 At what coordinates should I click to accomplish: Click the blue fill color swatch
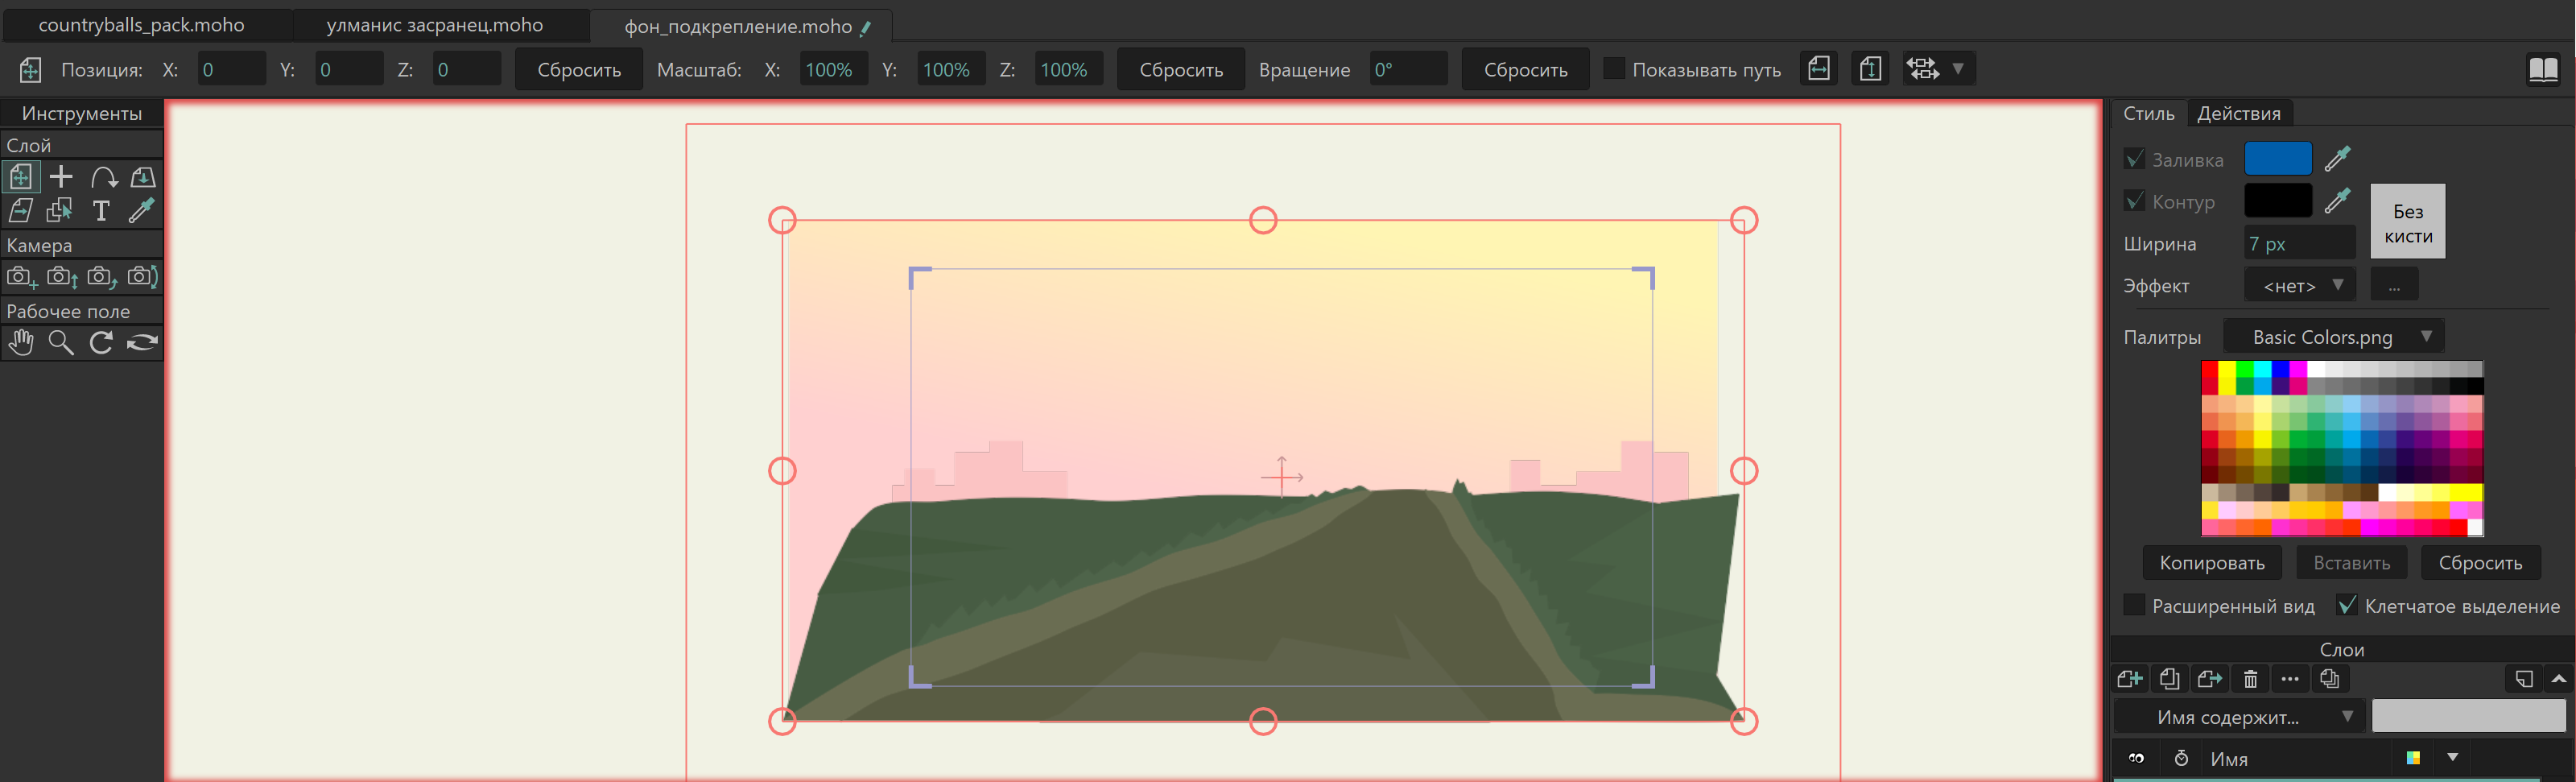point(2278,158)
